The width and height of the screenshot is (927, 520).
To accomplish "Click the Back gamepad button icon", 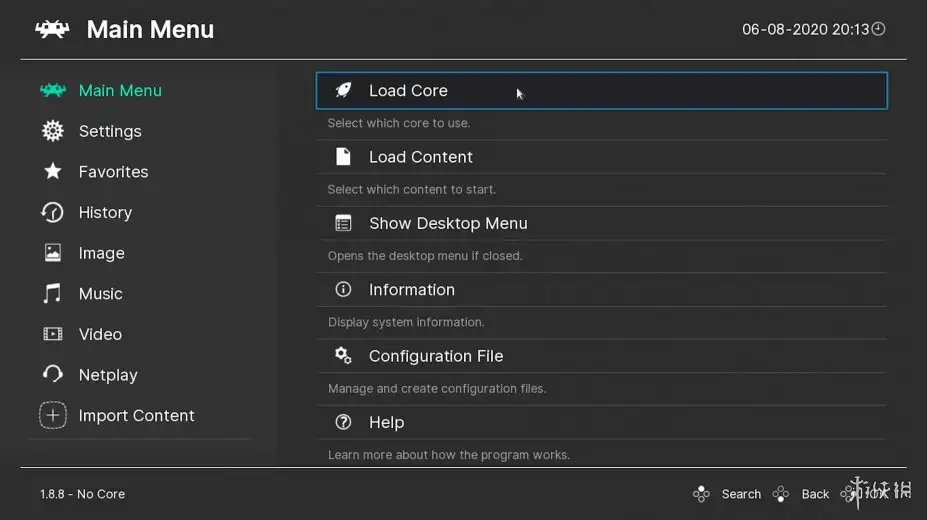I will 780,494.
